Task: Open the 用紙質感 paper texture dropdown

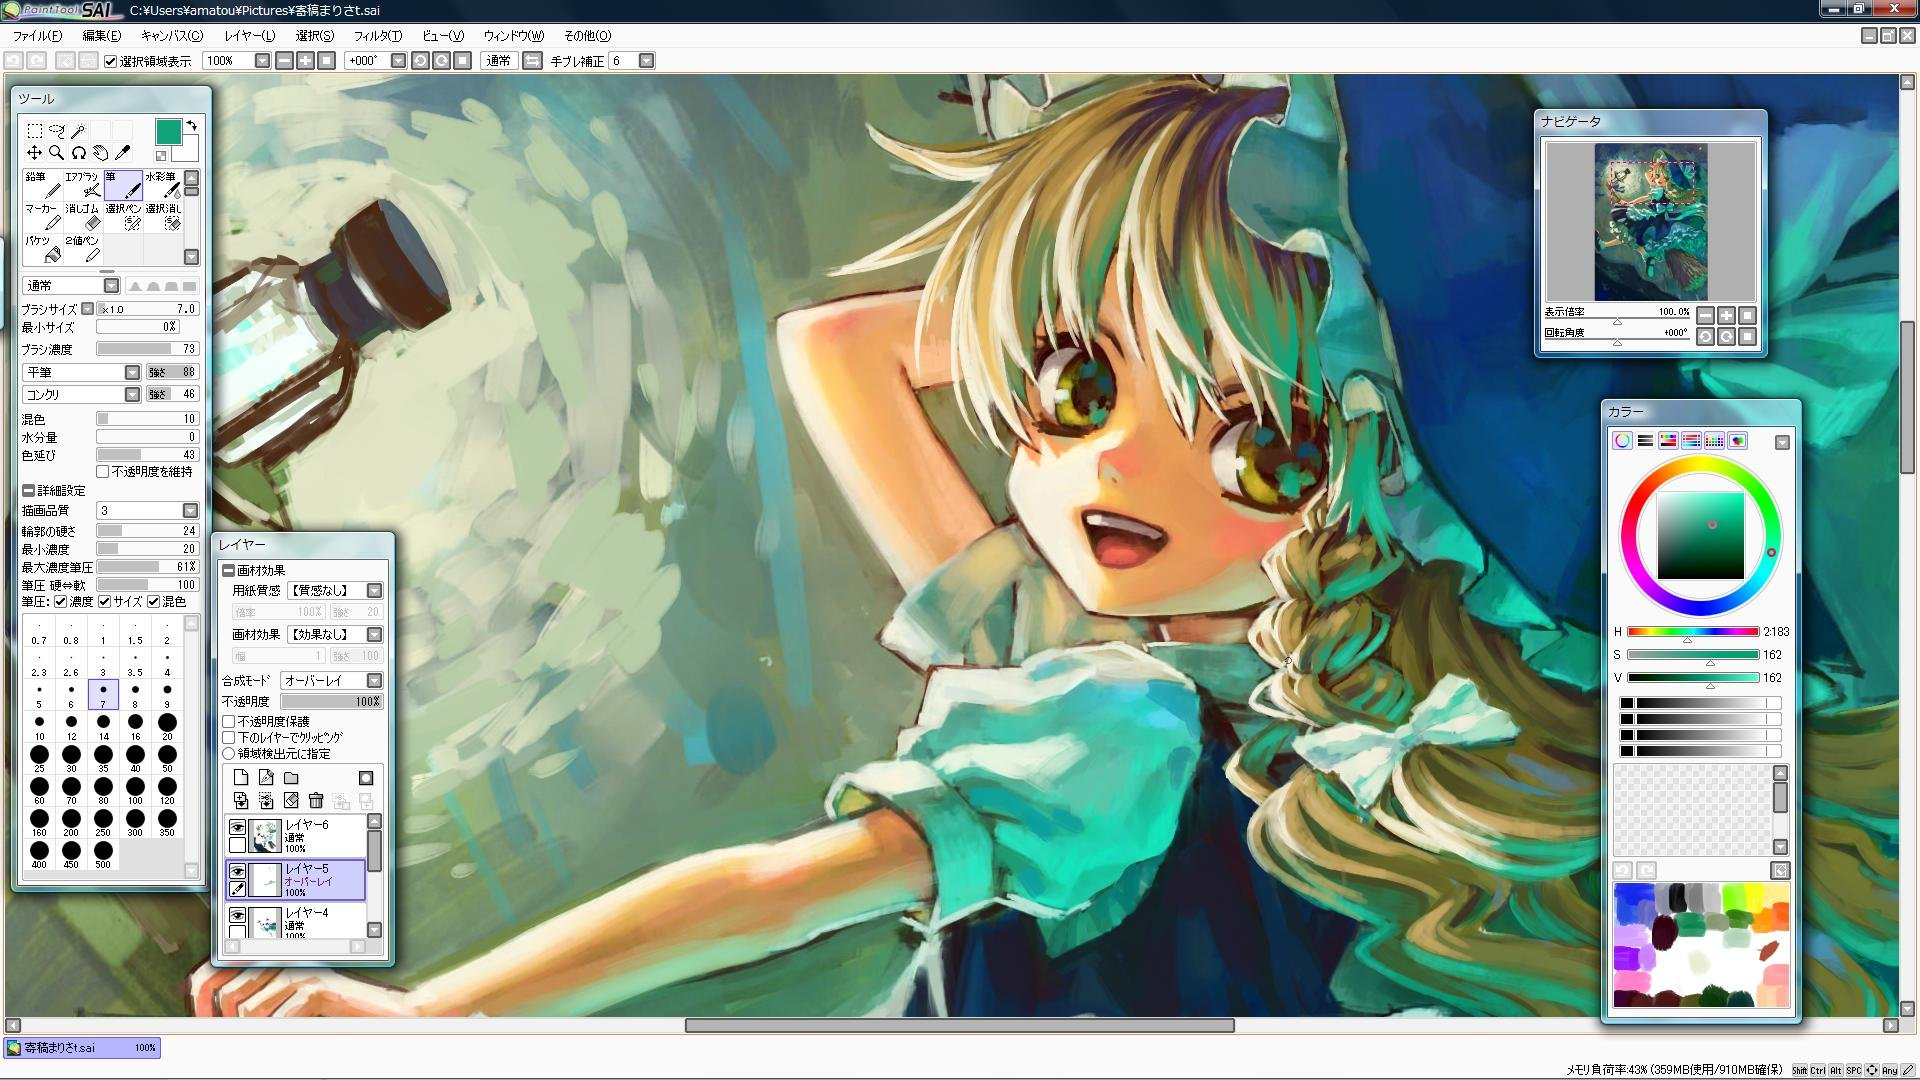Action: (335, 591)
